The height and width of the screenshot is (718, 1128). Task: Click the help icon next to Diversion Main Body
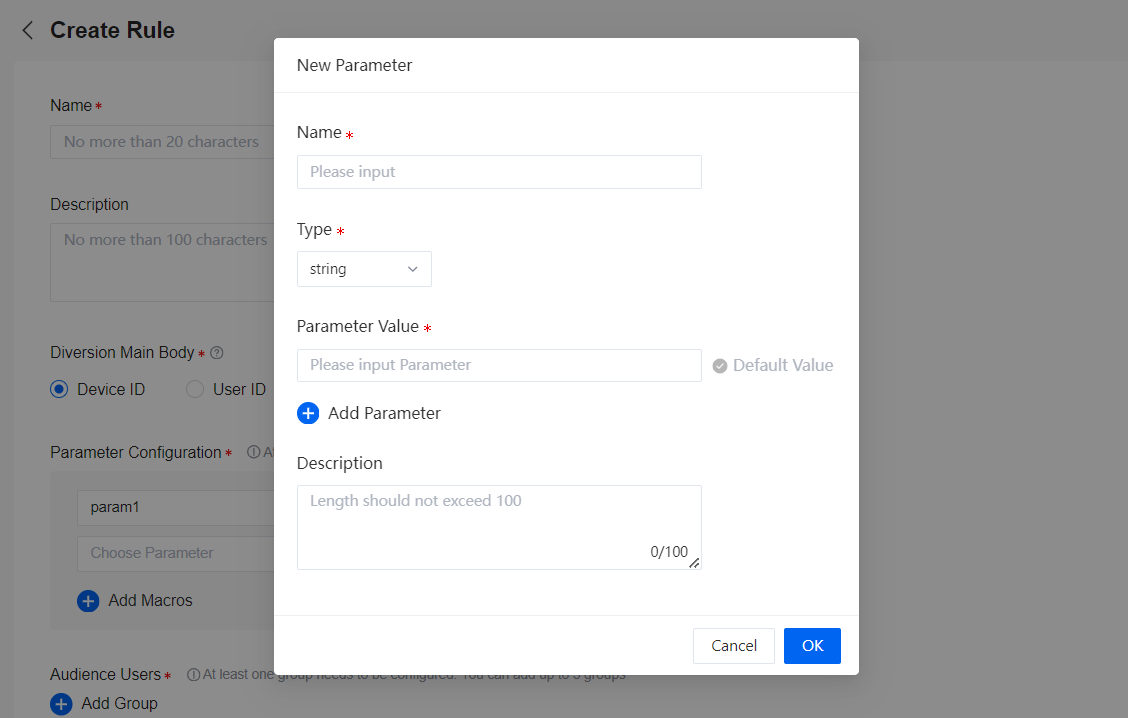tap(217, 353)
